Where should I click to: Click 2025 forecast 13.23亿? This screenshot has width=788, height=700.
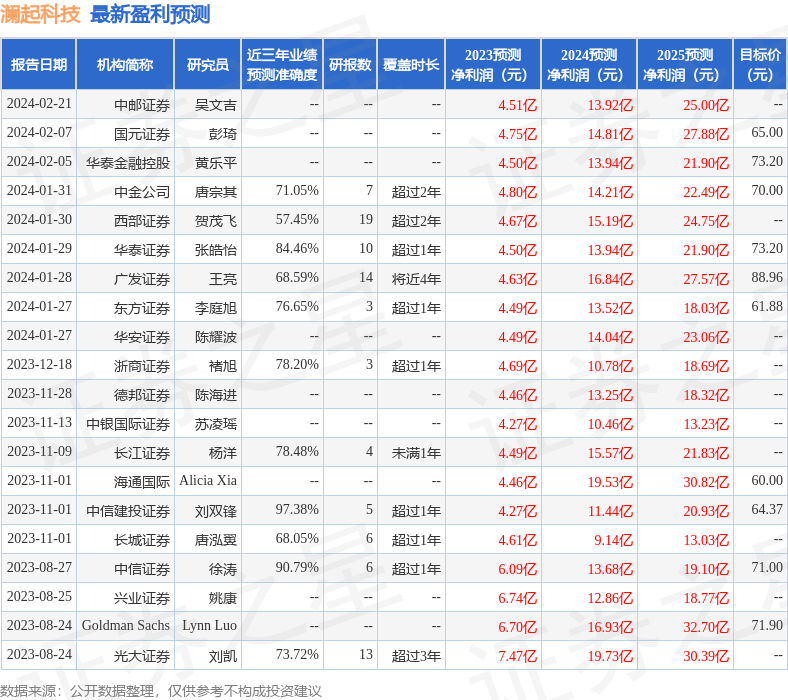pyautogui.click(x=706, y=425)
